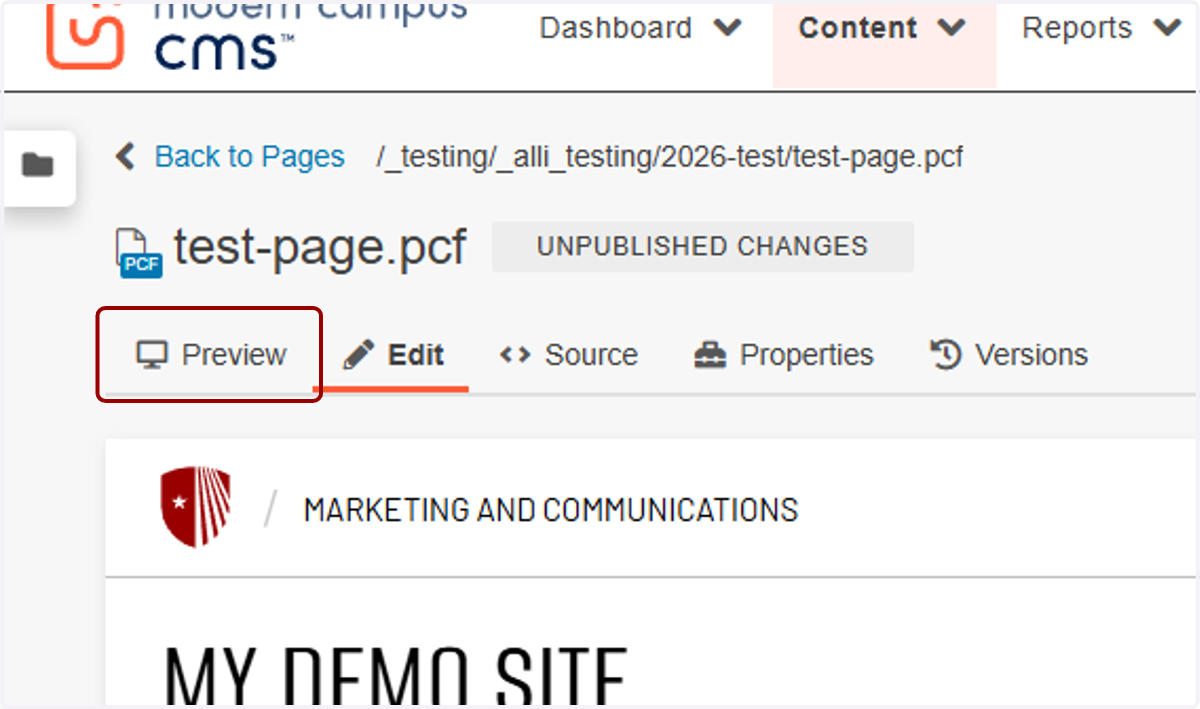Open the Dashboard dropdown menu
1200x709 pixels.
[x=640, y=28]
